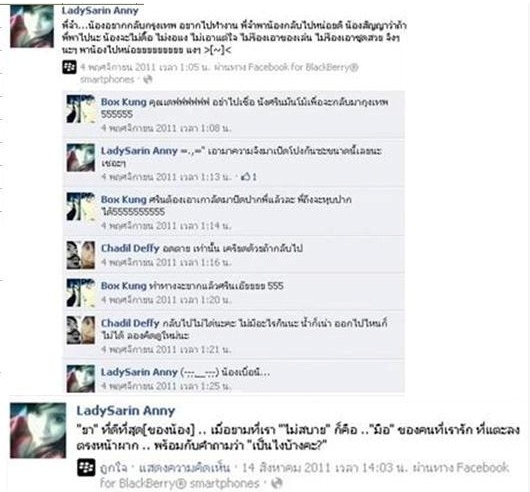Click the แสดงความคิดเห็น (Comment) link on the bottom post
Viewport: 530px width, 492px height.
pyautogui.click(x=184, y=468)
